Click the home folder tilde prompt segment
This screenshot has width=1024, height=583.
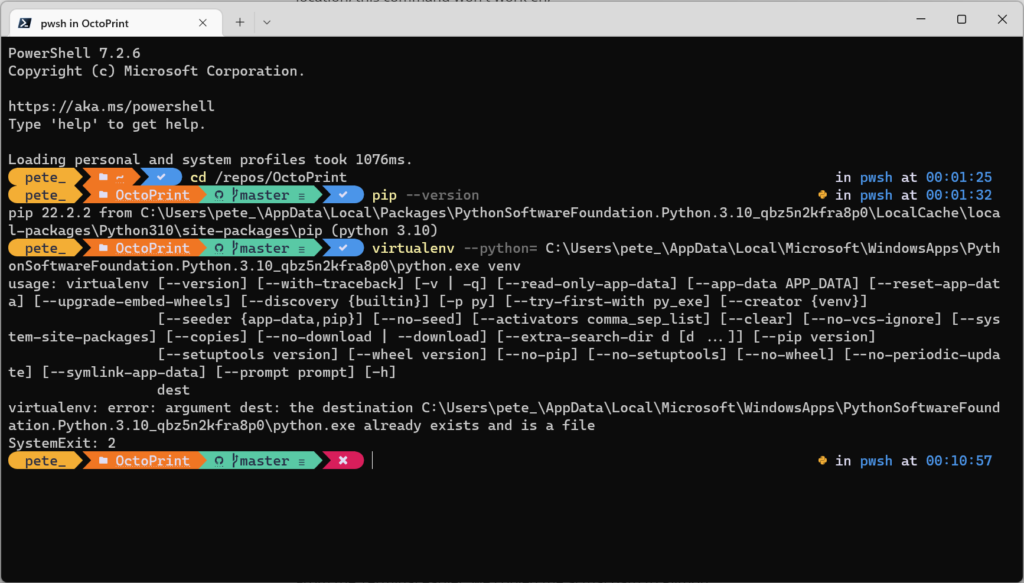coord(112,177)
